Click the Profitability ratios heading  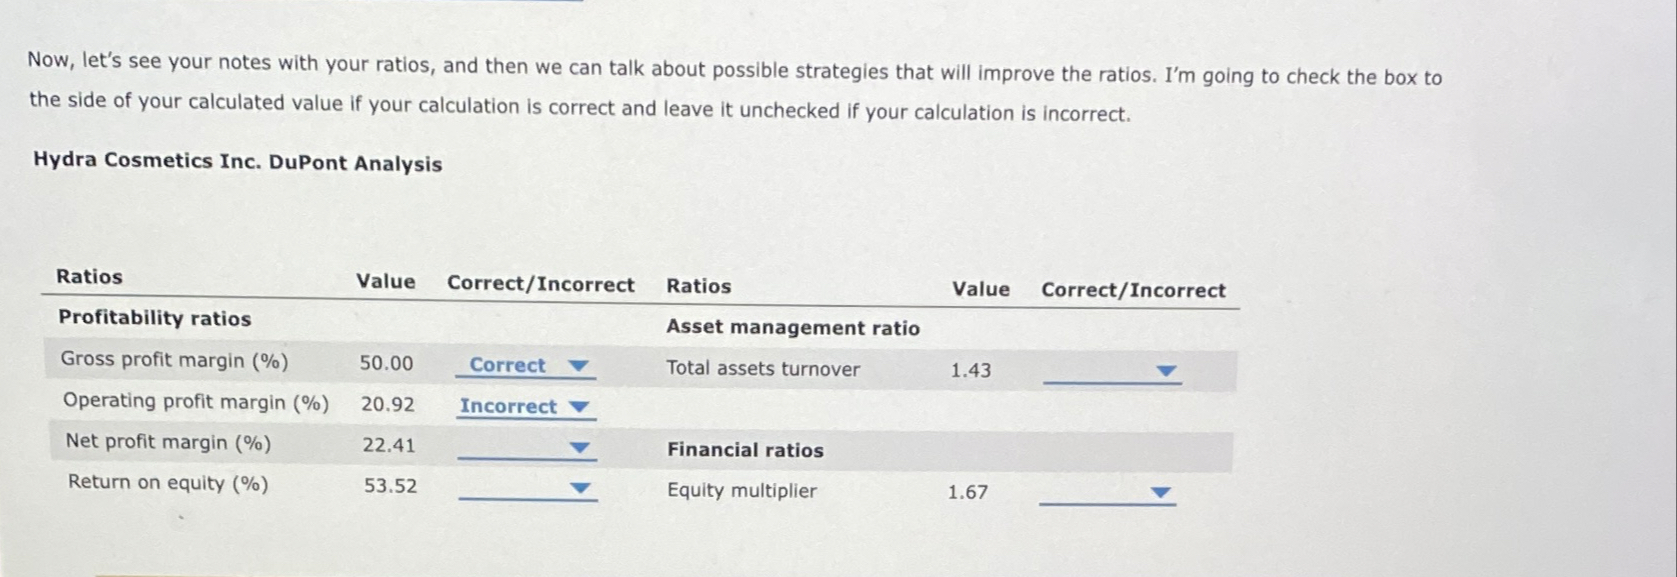click(153, 318)
